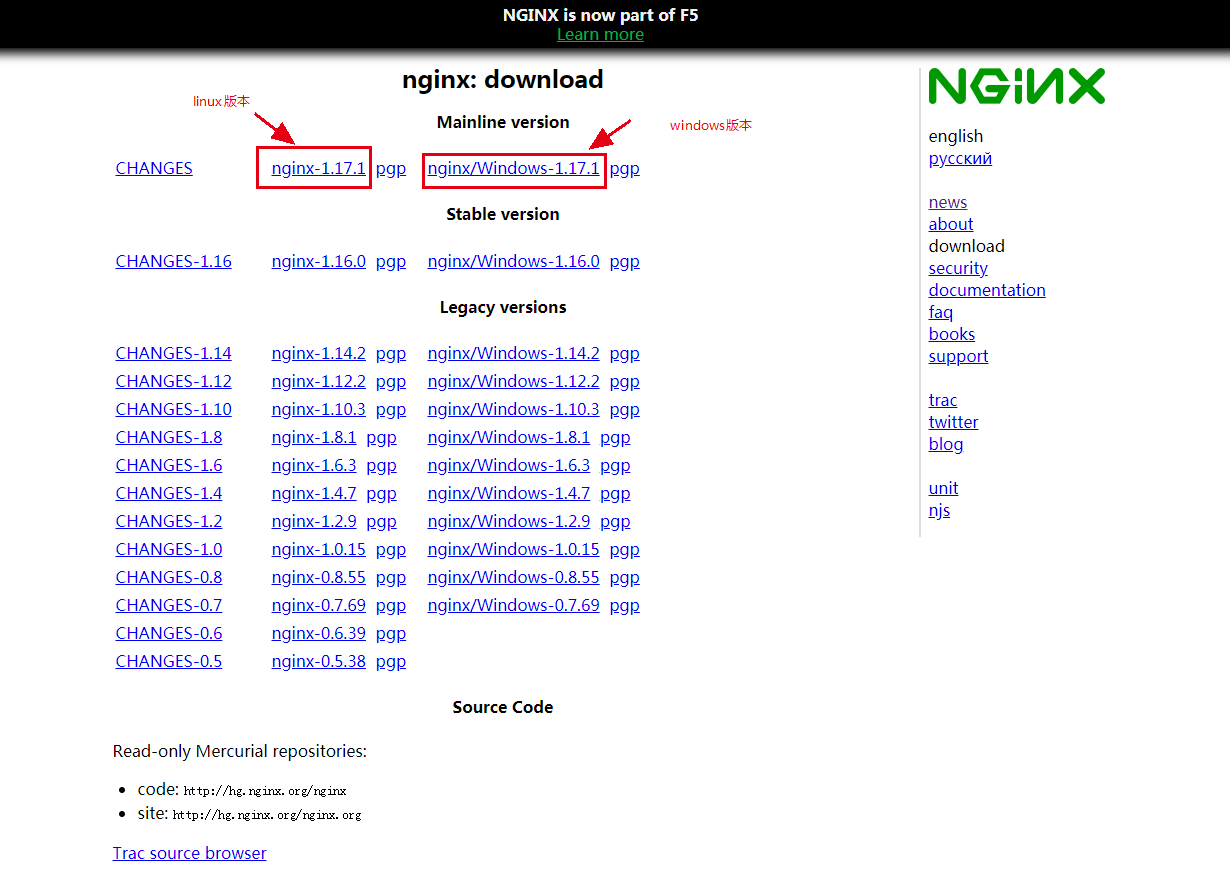Download nginx/Windows-1.16.0 stable build
Screen dimensions: 1230x887
click(x=513, y=261)
